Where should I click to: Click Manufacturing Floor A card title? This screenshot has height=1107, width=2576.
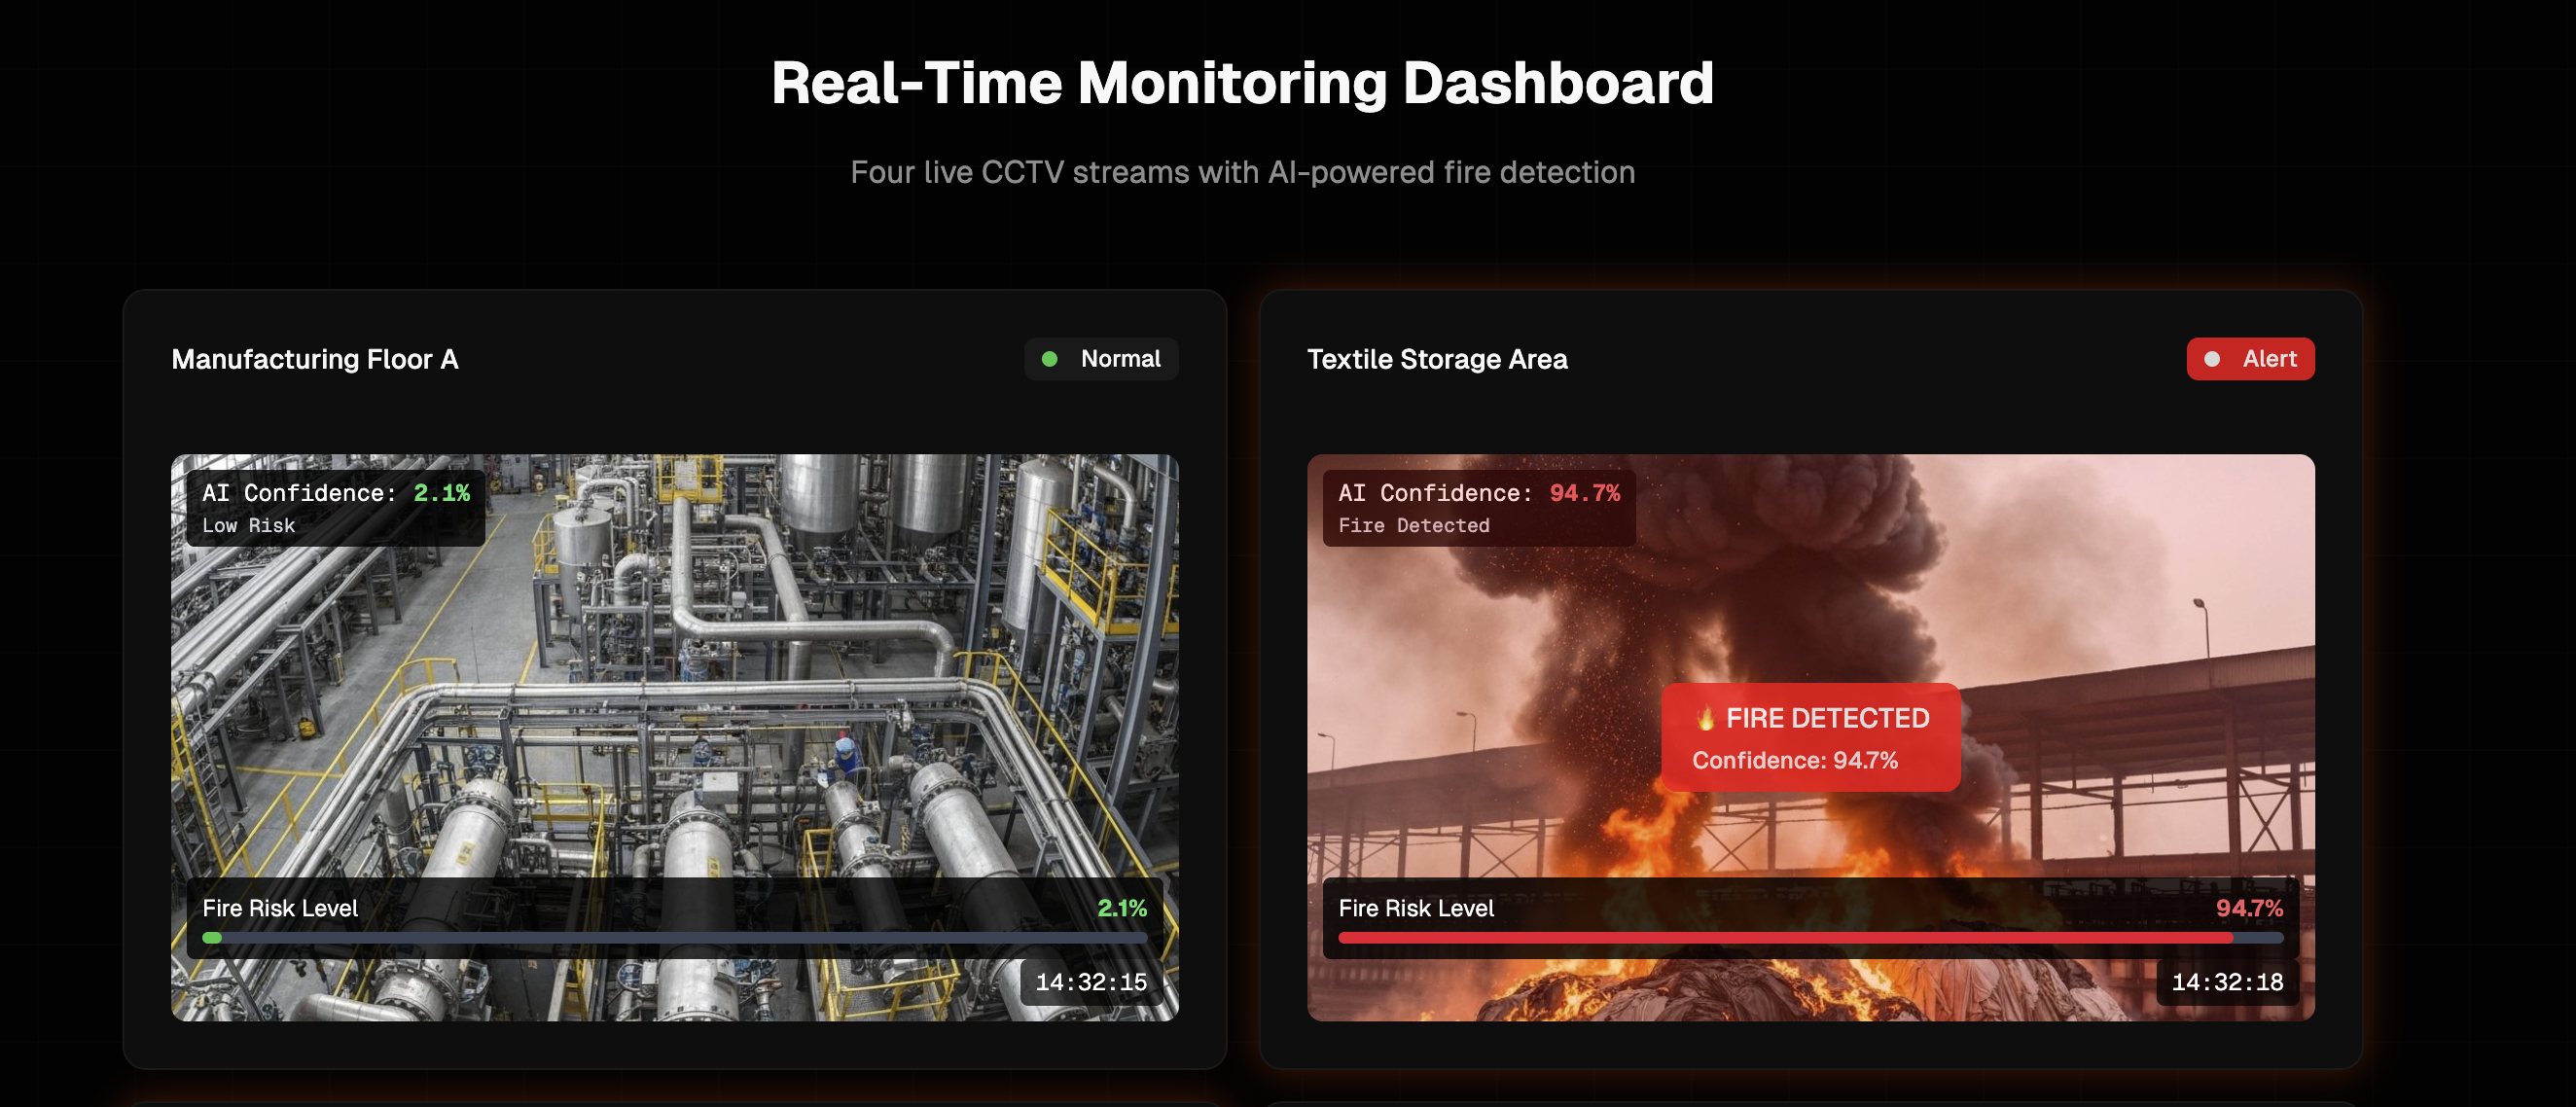tap(314, 359)
